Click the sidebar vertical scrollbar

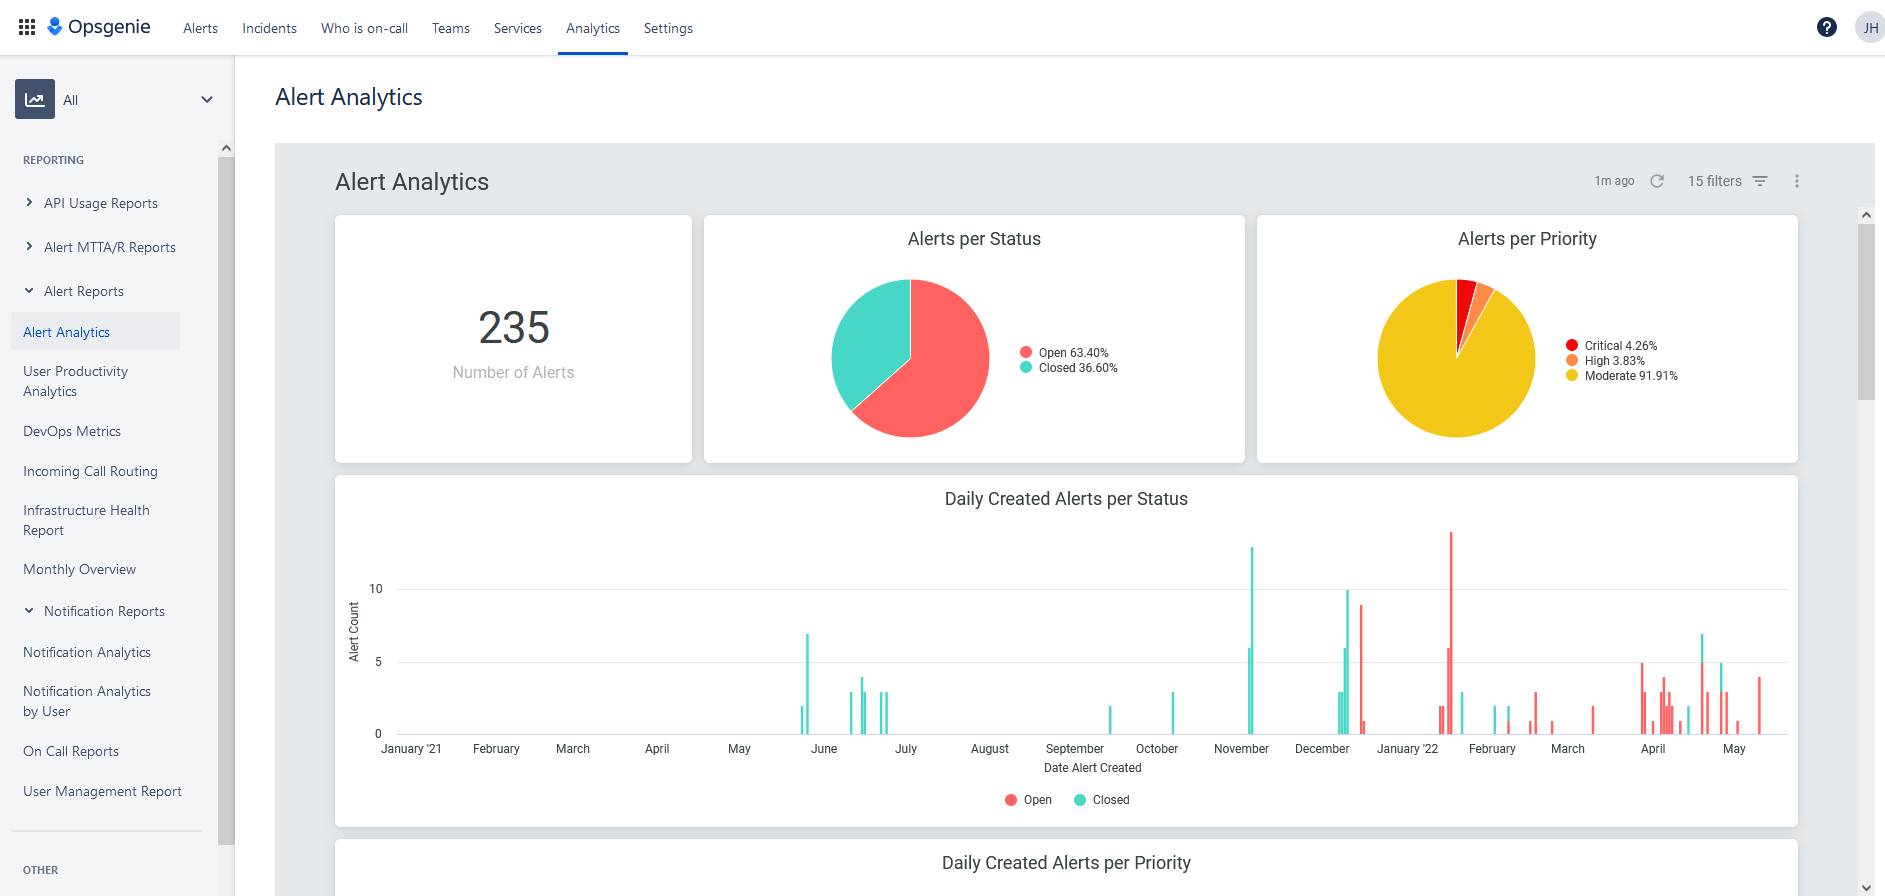point(226,500)
